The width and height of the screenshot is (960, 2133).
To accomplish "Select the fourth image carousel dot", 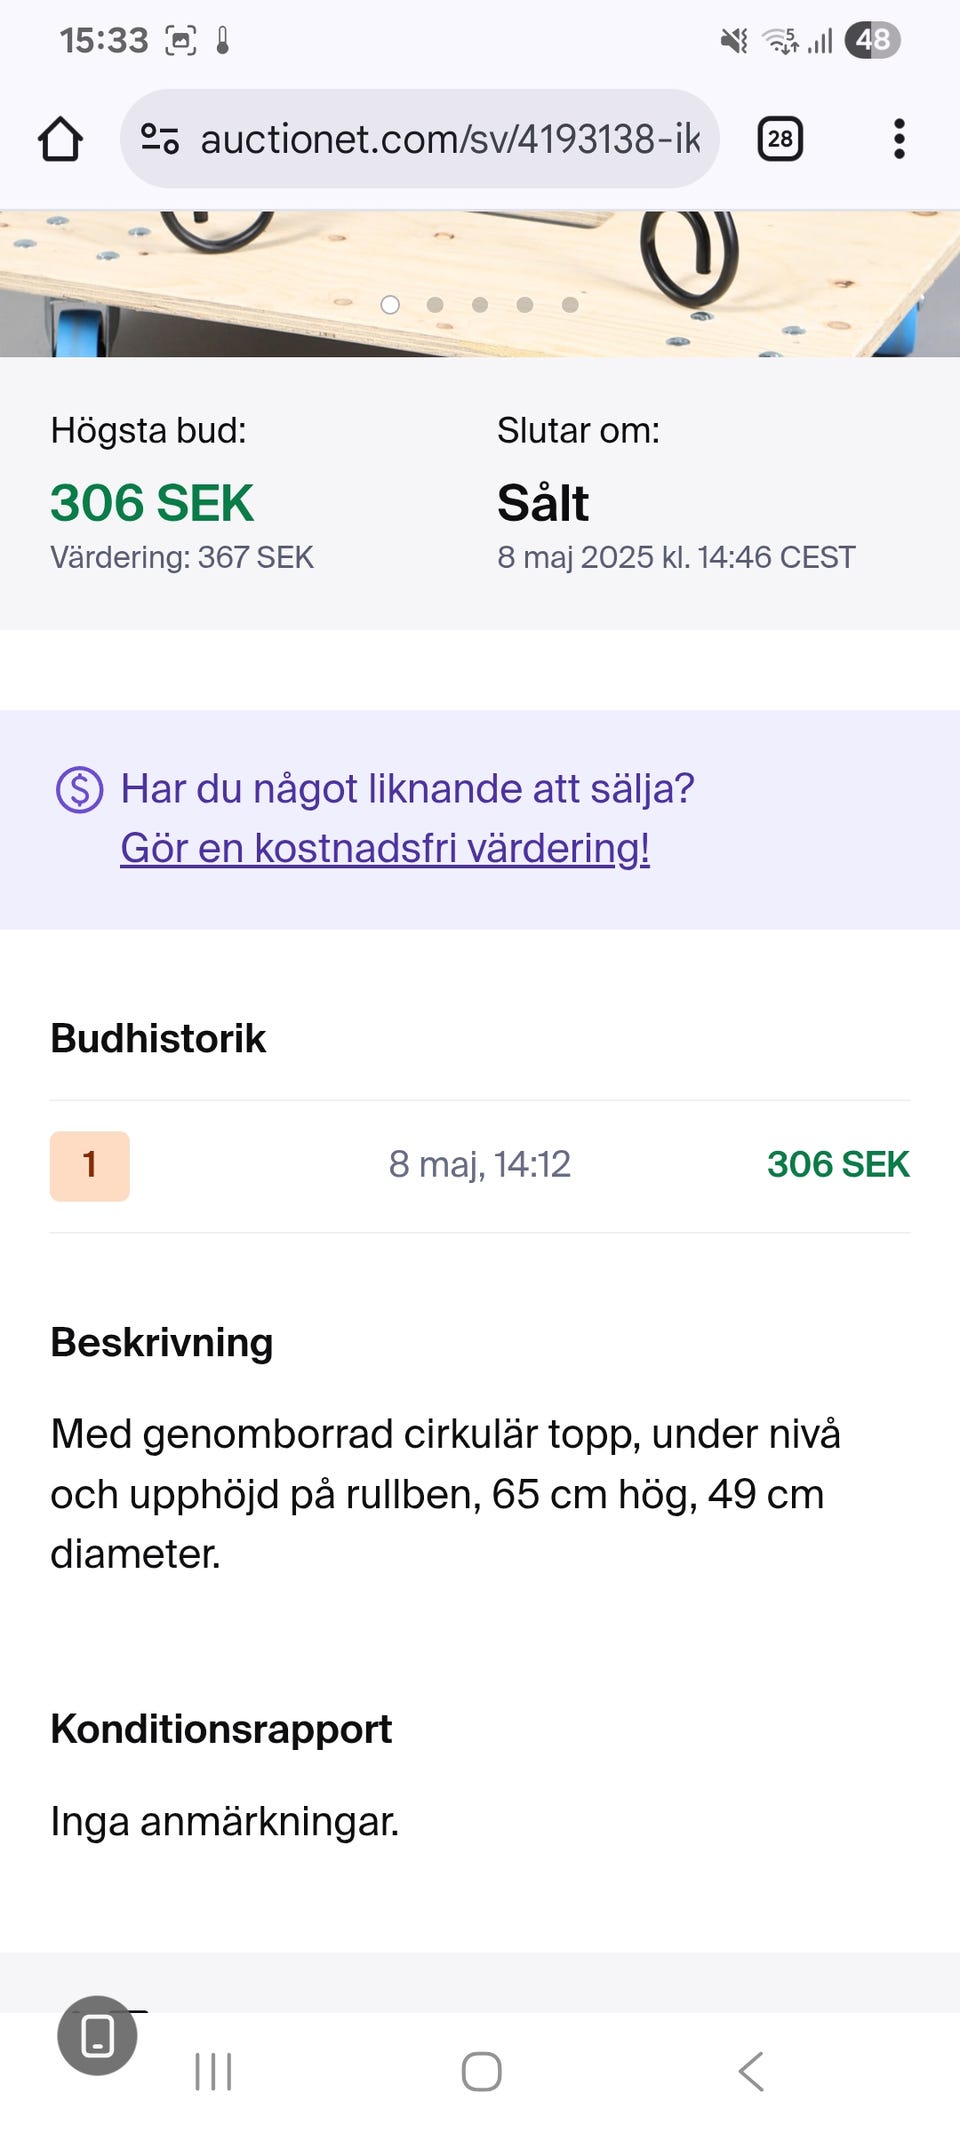I will click(x=525, y=305).
